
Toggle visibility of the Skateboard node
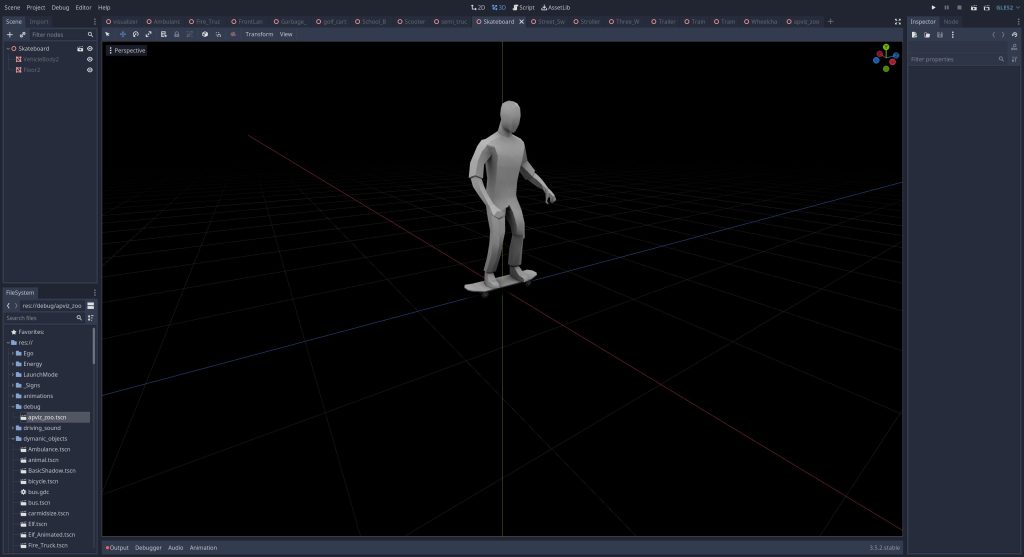[x=90, y=48]
